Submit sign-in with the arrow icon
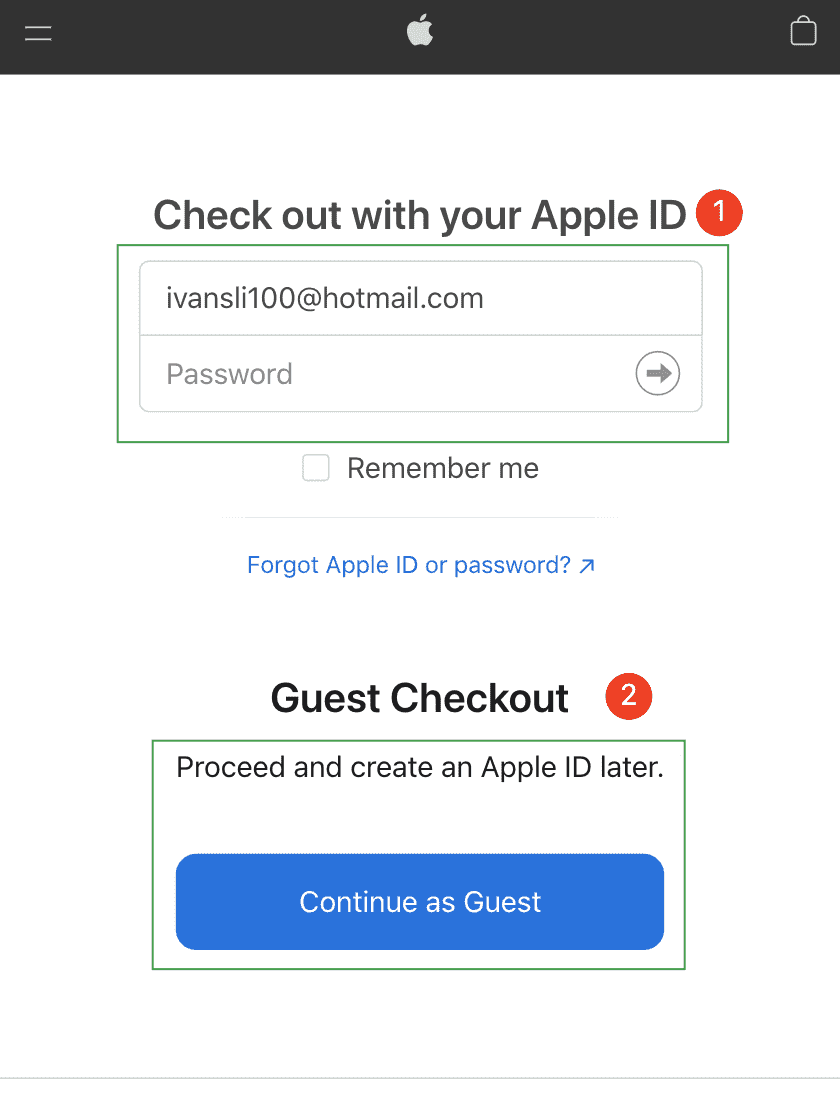Viewport: 840px width, 1106px height. click(x=657, y=373)
